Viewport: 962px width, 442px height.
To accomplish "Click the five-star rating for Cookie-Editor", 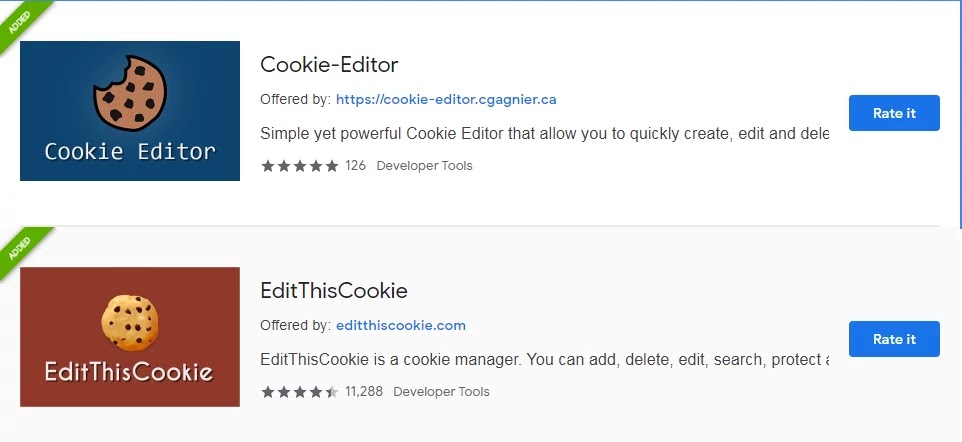I will point(299,166).
